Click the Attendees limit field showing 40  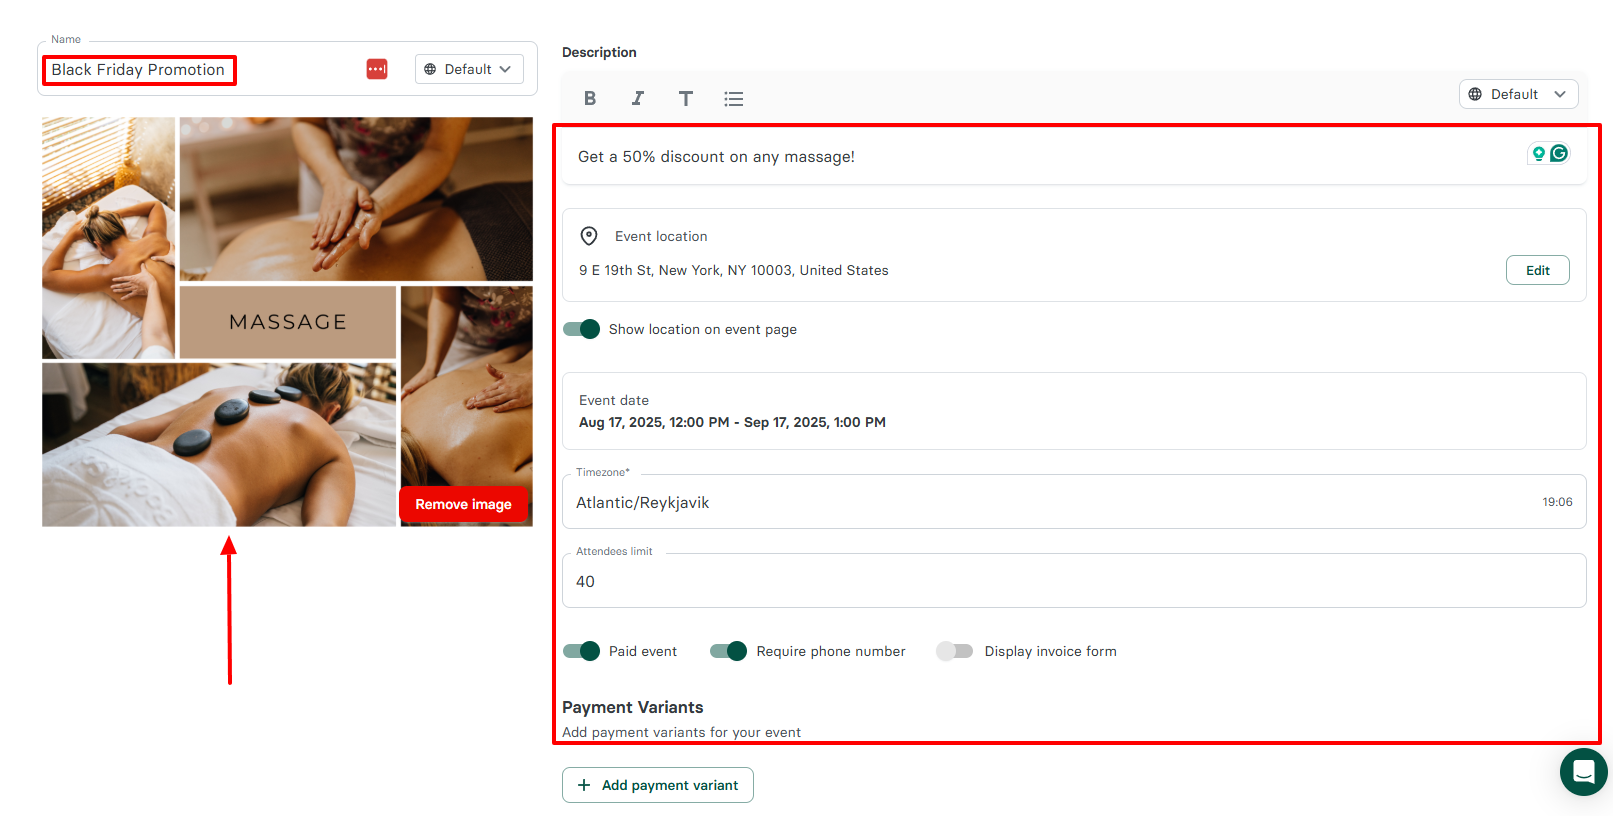[x=1074, y=581]
